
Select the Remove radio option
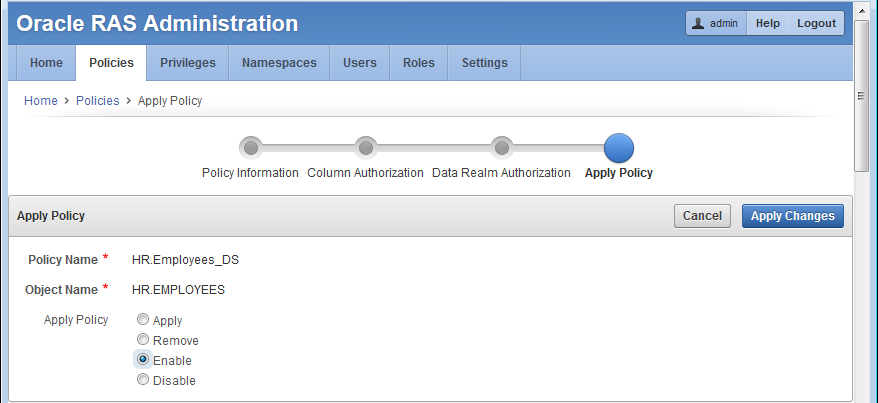tap(143, 340)
